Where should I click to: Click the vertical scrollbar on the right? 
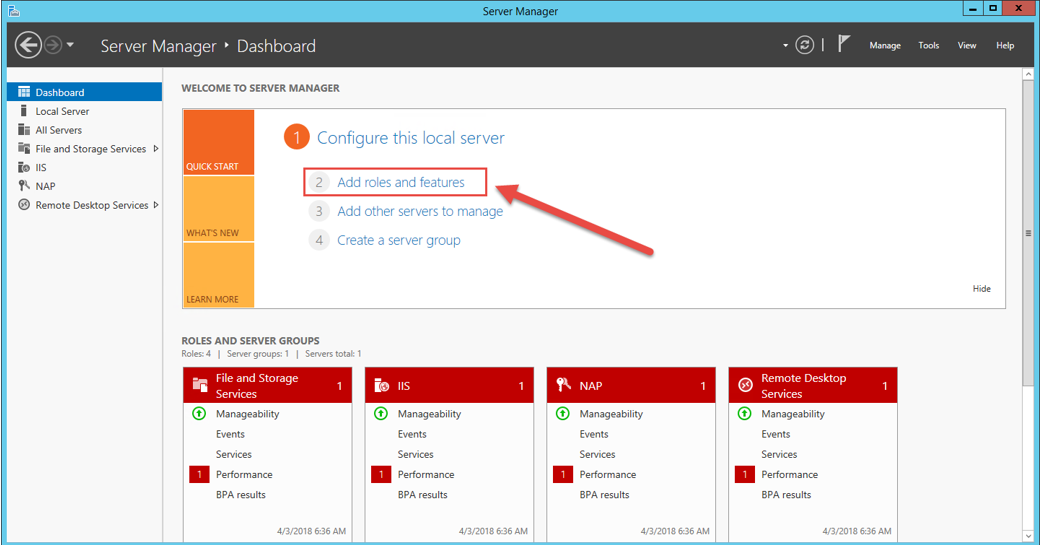[1028, 232]
